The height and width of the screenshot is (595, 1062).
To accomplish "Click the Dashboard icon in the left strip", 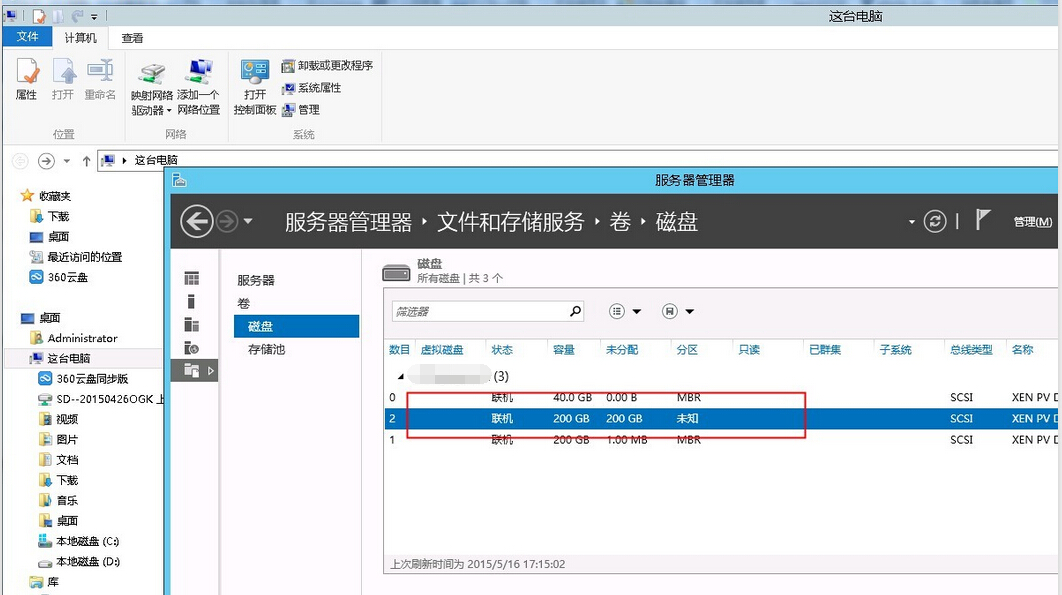I will pyautogui.click(x=191, y=278).
